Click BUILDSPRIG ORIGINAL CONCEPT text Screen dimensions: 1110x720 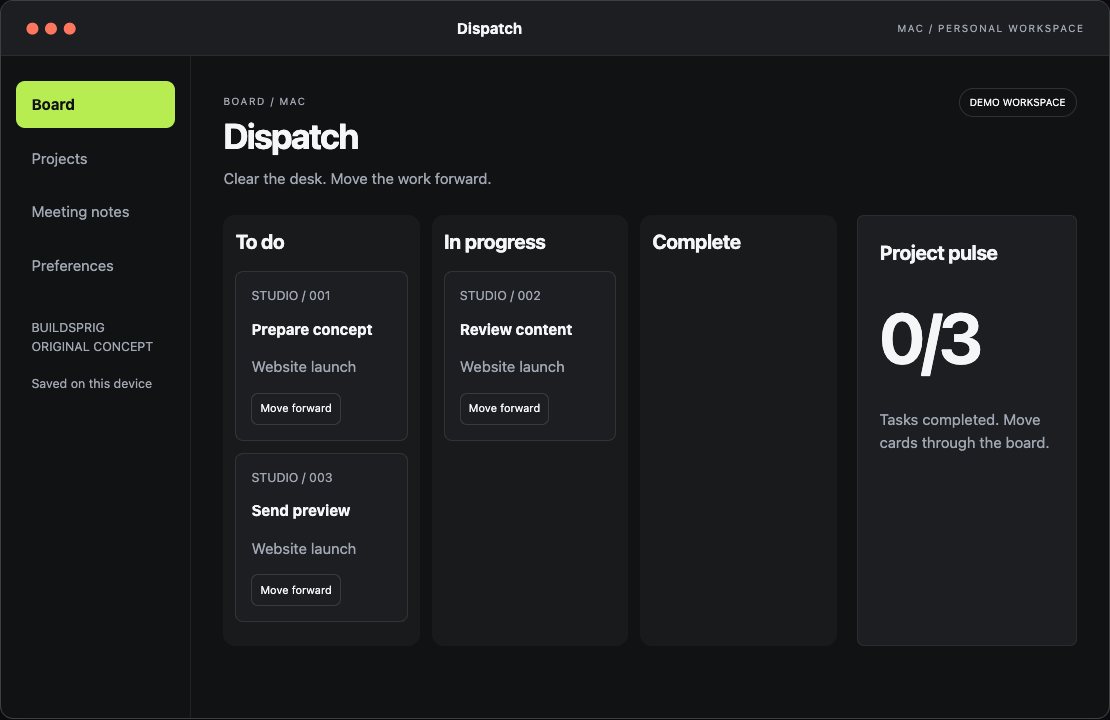tap(92, 337)
